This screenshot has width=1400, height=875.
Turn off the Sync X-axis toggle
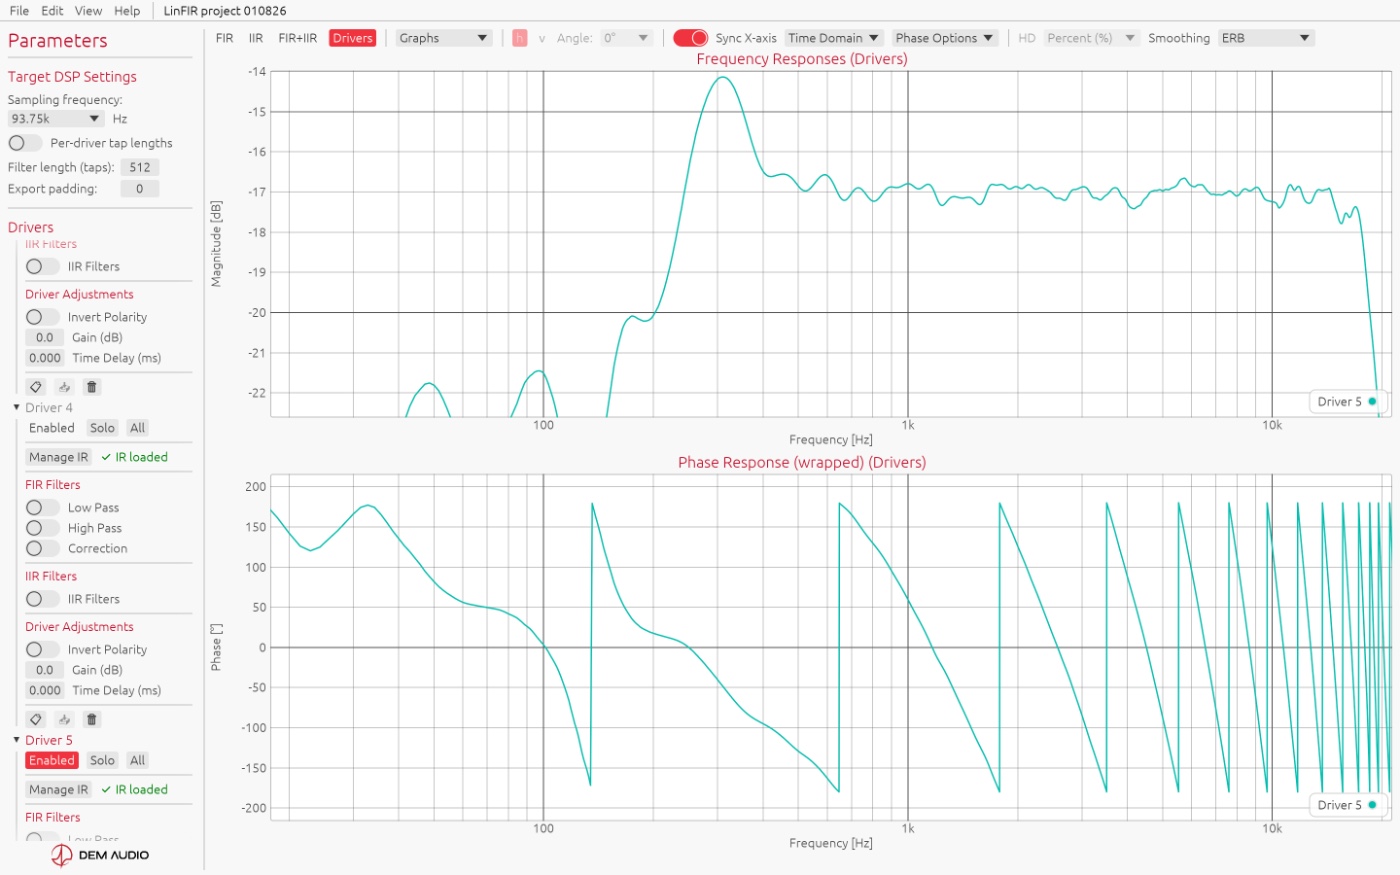690,38
